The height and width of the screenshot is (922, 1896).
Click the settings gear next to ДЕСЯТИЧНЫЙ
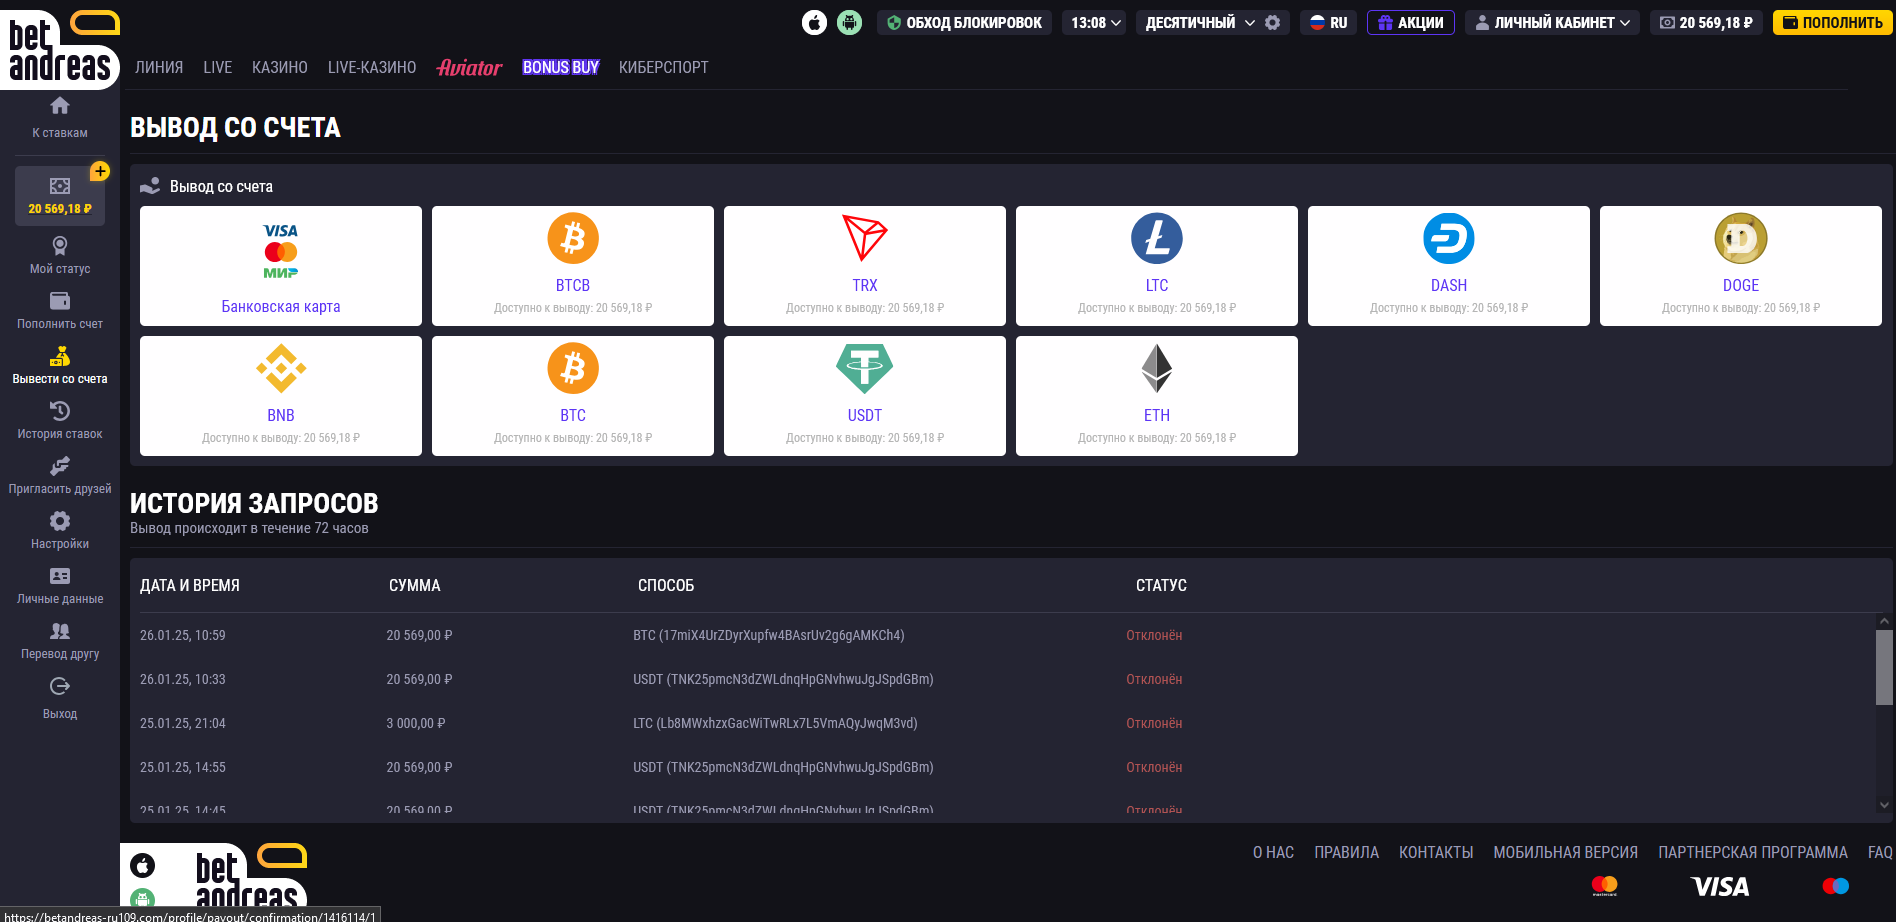(1272, 22)
